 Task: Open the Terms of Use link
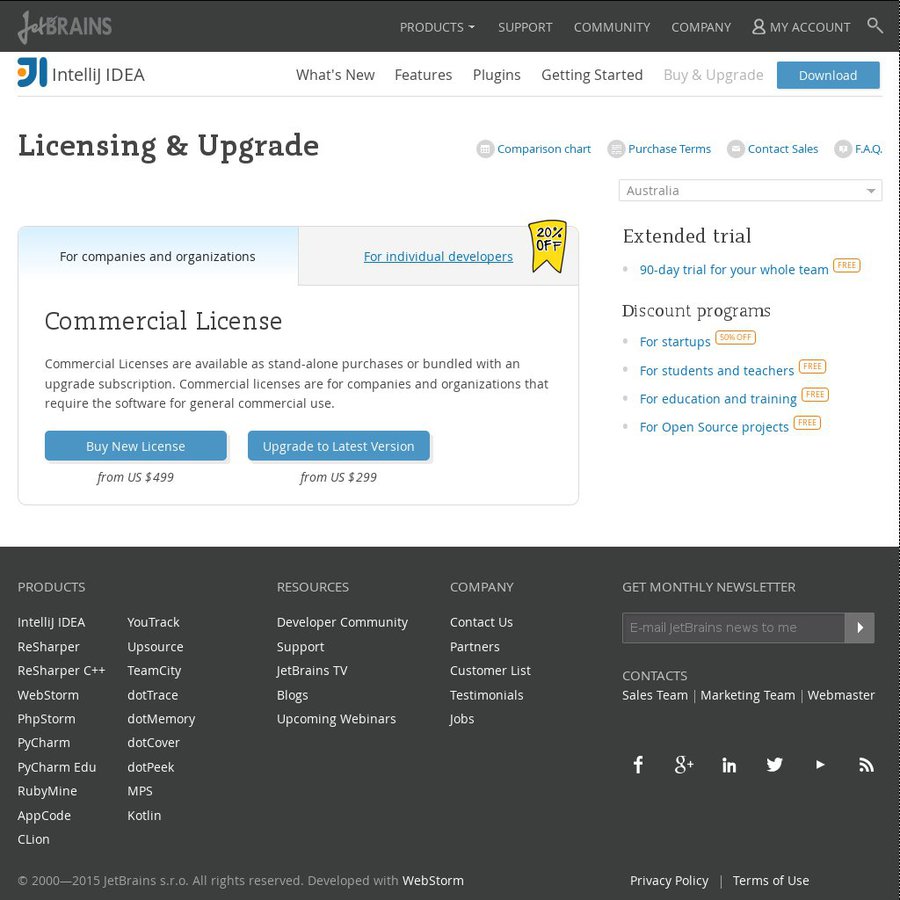tap(771, 880)
